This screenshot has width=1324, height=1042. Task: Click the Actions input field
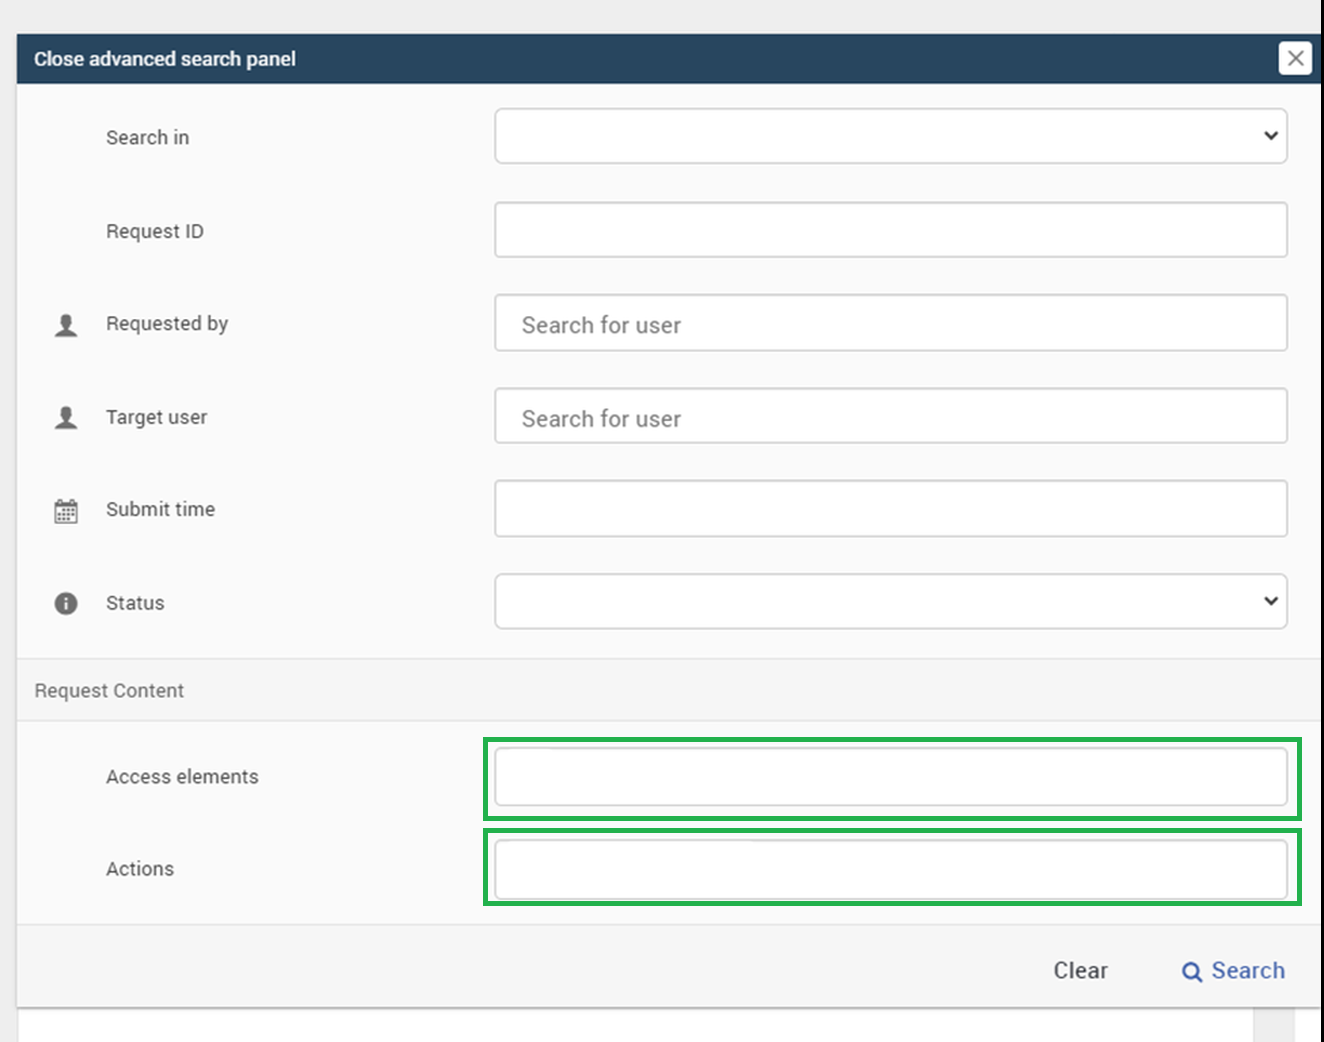click(890, 869)
